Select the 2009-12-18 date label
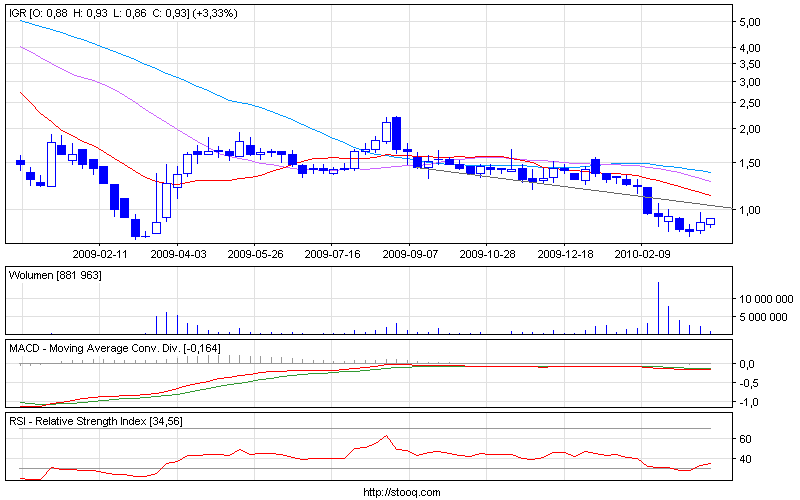 tap(565, 254)
